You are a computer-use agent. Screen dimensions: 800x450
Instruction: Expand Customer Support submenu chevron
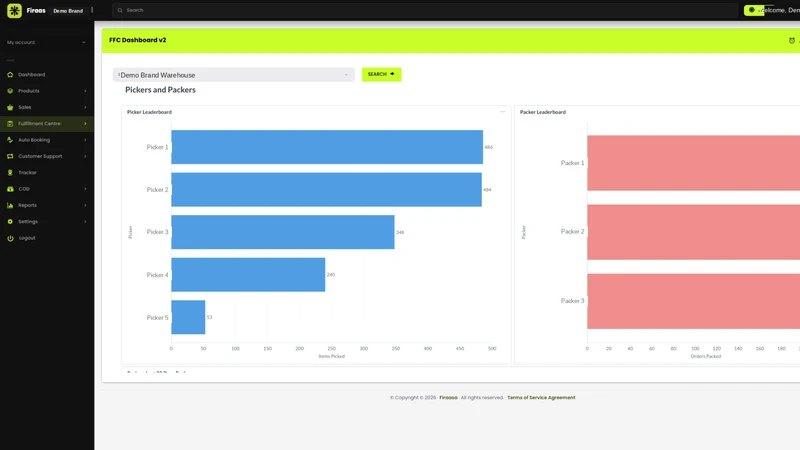click(85, 156)
